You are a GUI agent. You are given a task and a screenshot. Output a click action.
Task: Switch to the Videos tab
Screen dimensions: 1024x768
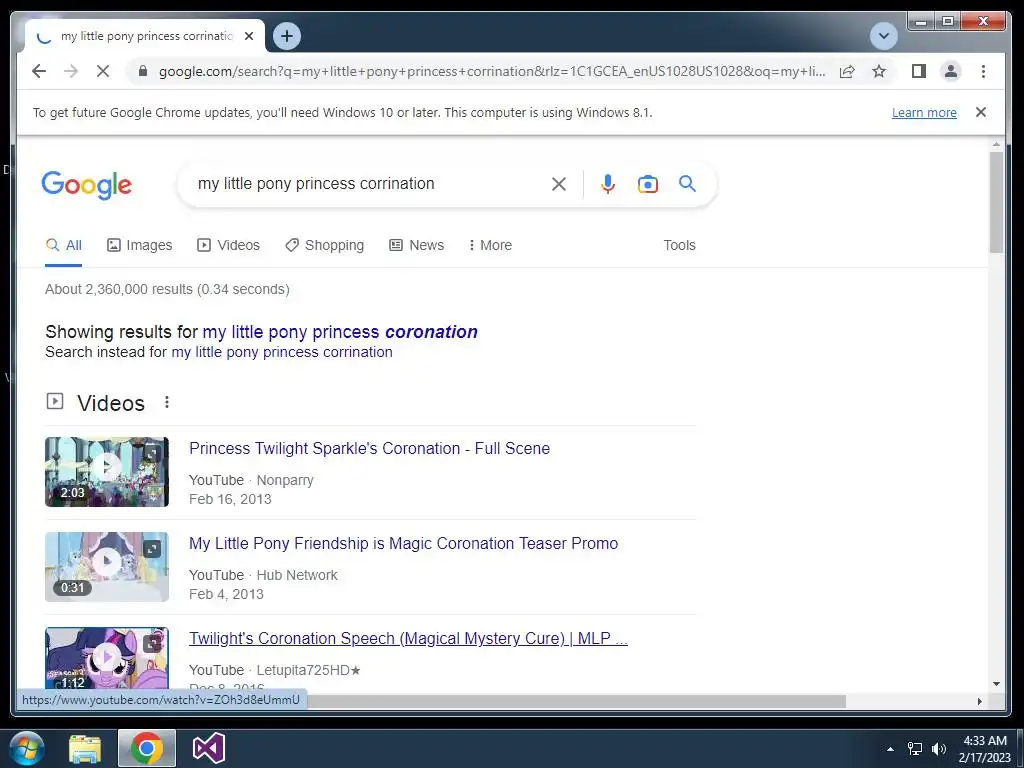229,246
